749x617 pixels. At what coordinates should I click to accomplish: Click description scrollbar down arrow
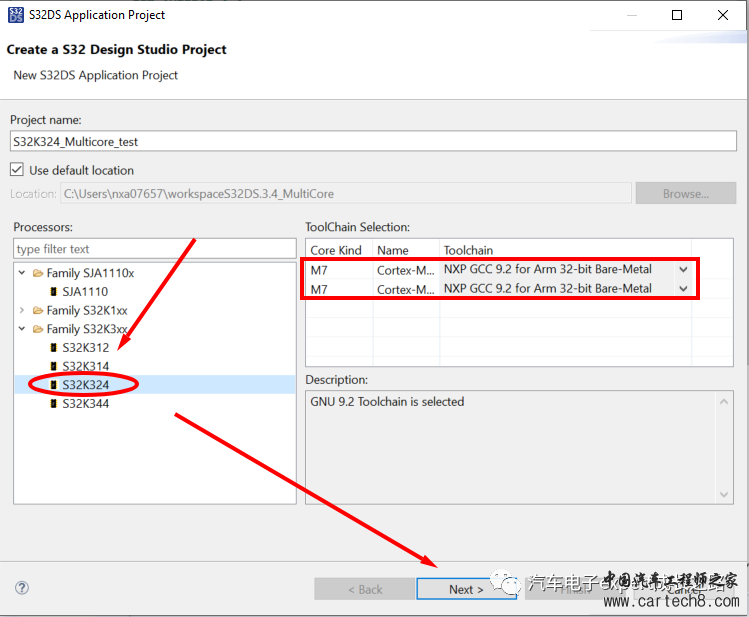(x=724, y=494)
